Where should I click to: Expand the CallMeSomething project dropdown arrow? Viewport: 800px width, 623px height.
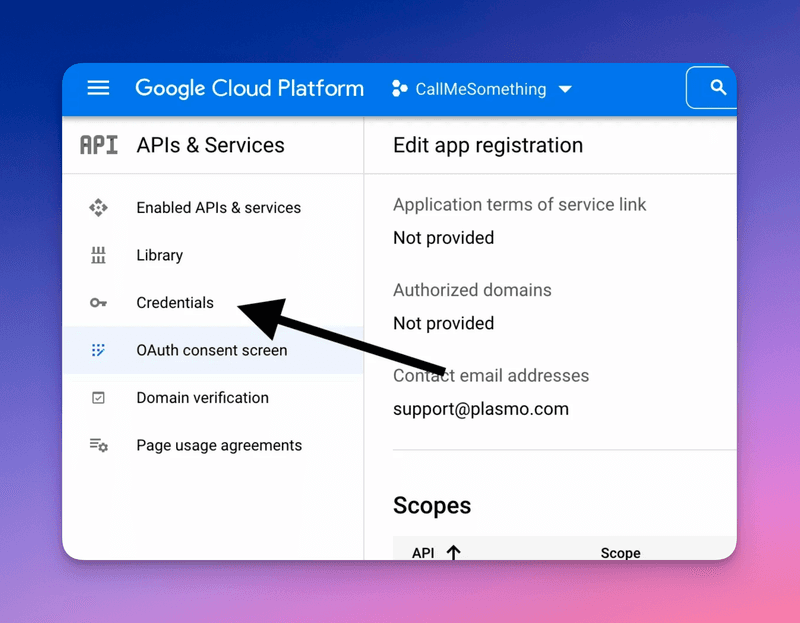point(565,89)
